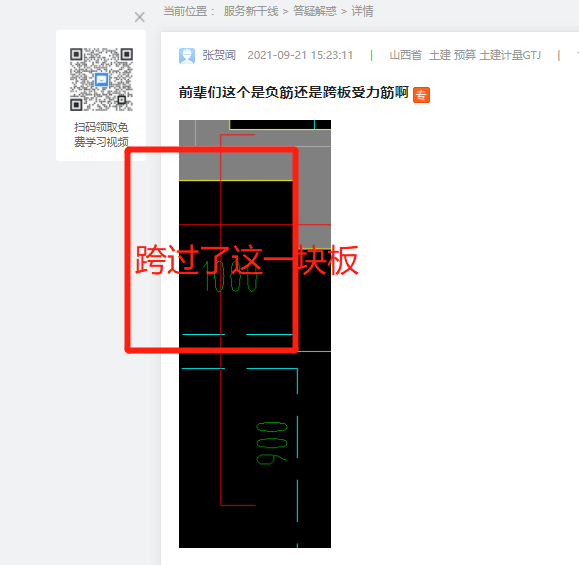Close the QR code promo panel
Screen dimensions: 579x565
pyautogui.click(x=140, y=17)
